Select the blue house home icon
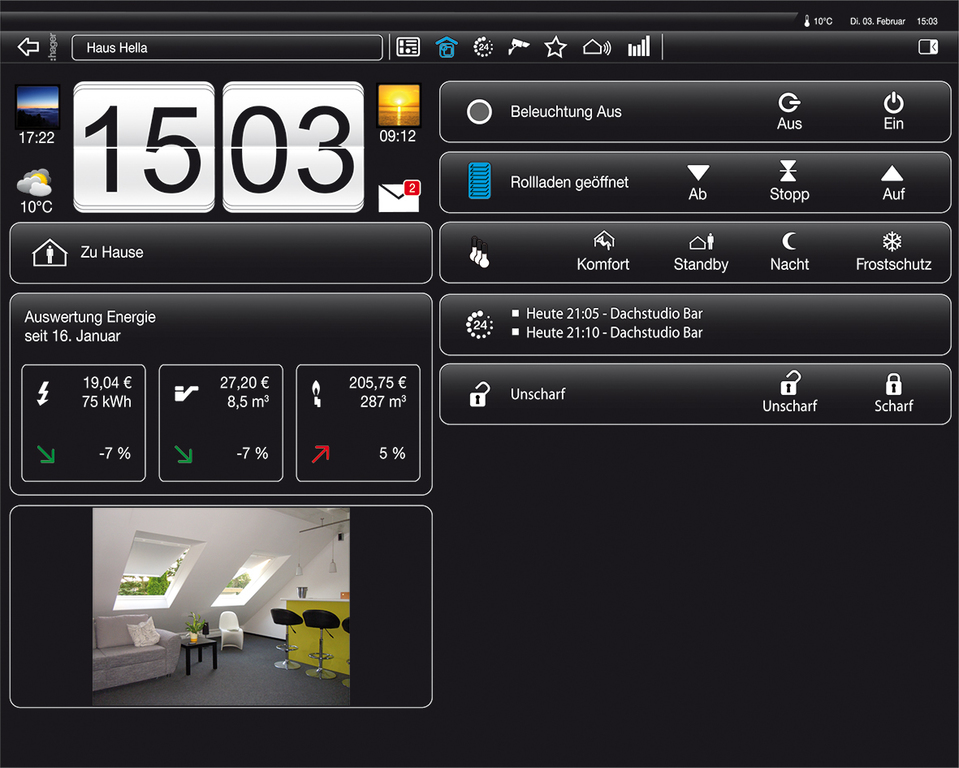 click(447, 47)
